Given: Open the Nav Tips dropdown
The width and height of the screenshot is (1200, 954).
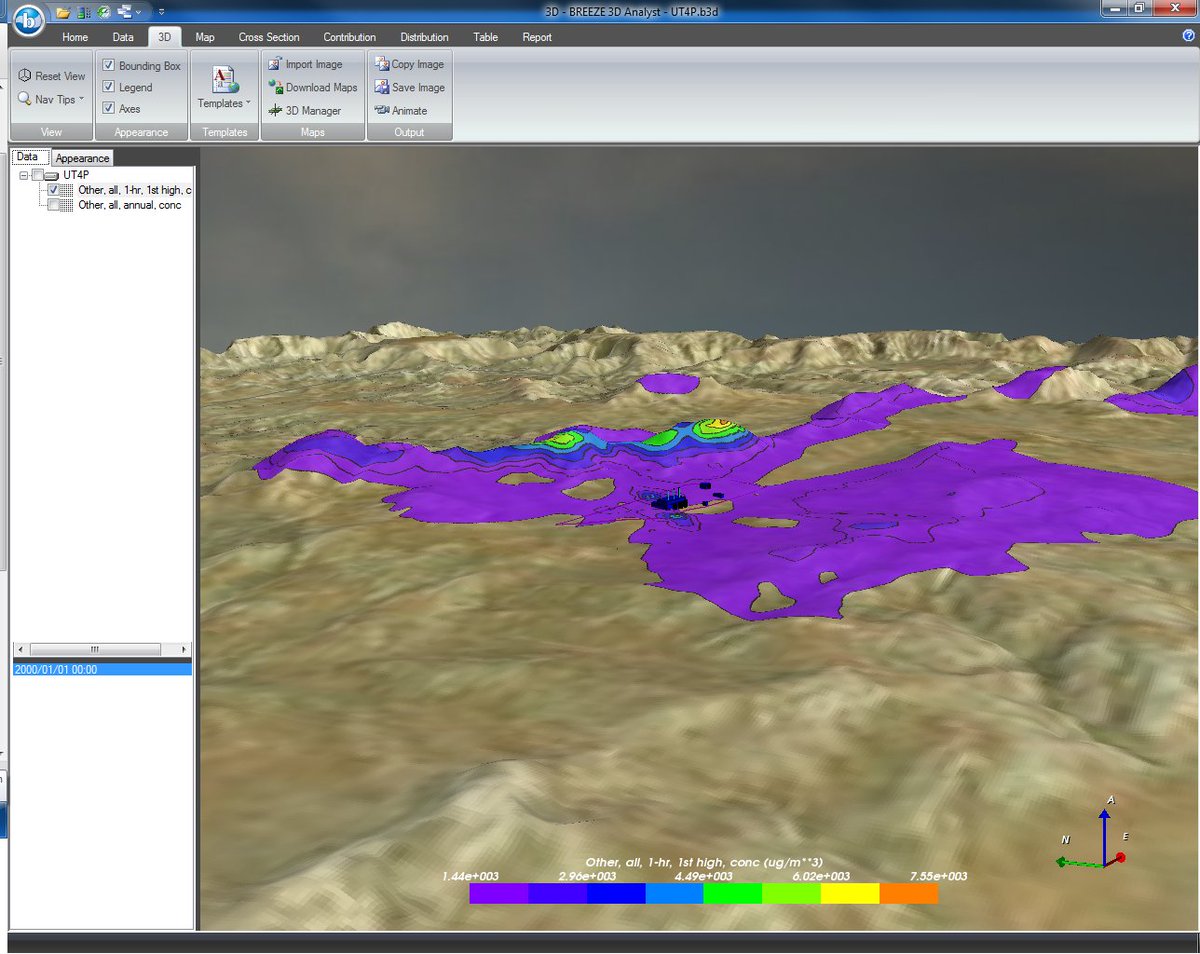Looking at the screenshot, I should pyautogui.click(x=52, y=99).
